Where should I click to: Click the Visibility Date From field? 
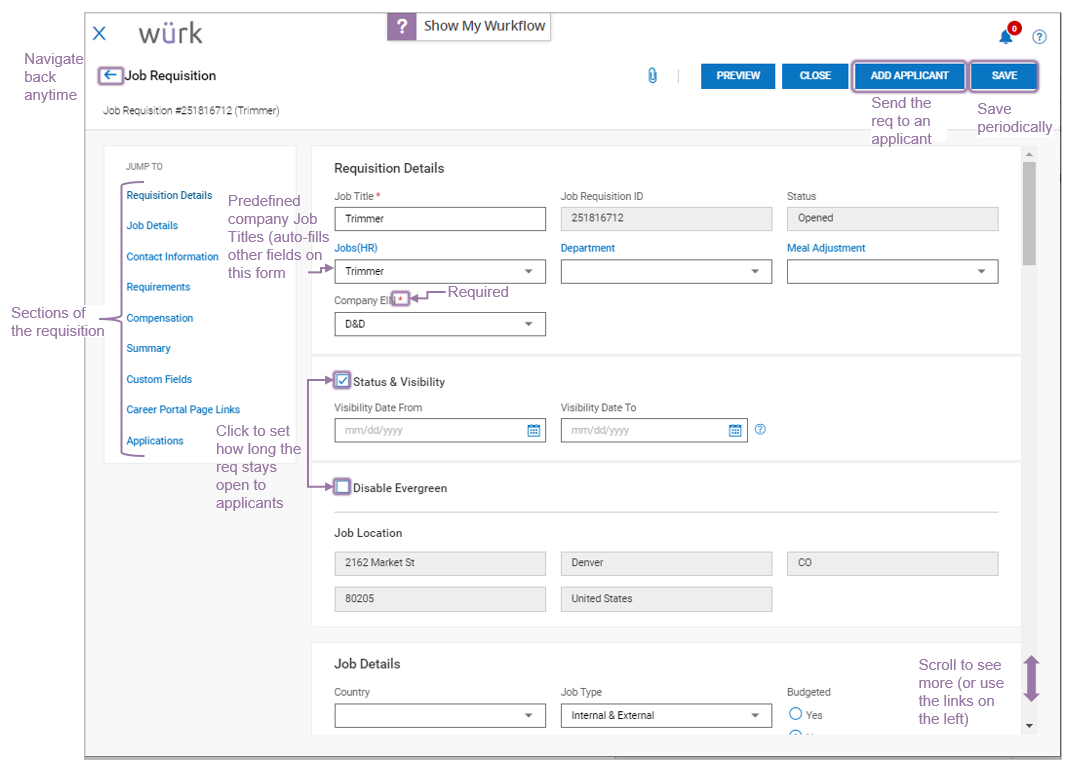440,430
